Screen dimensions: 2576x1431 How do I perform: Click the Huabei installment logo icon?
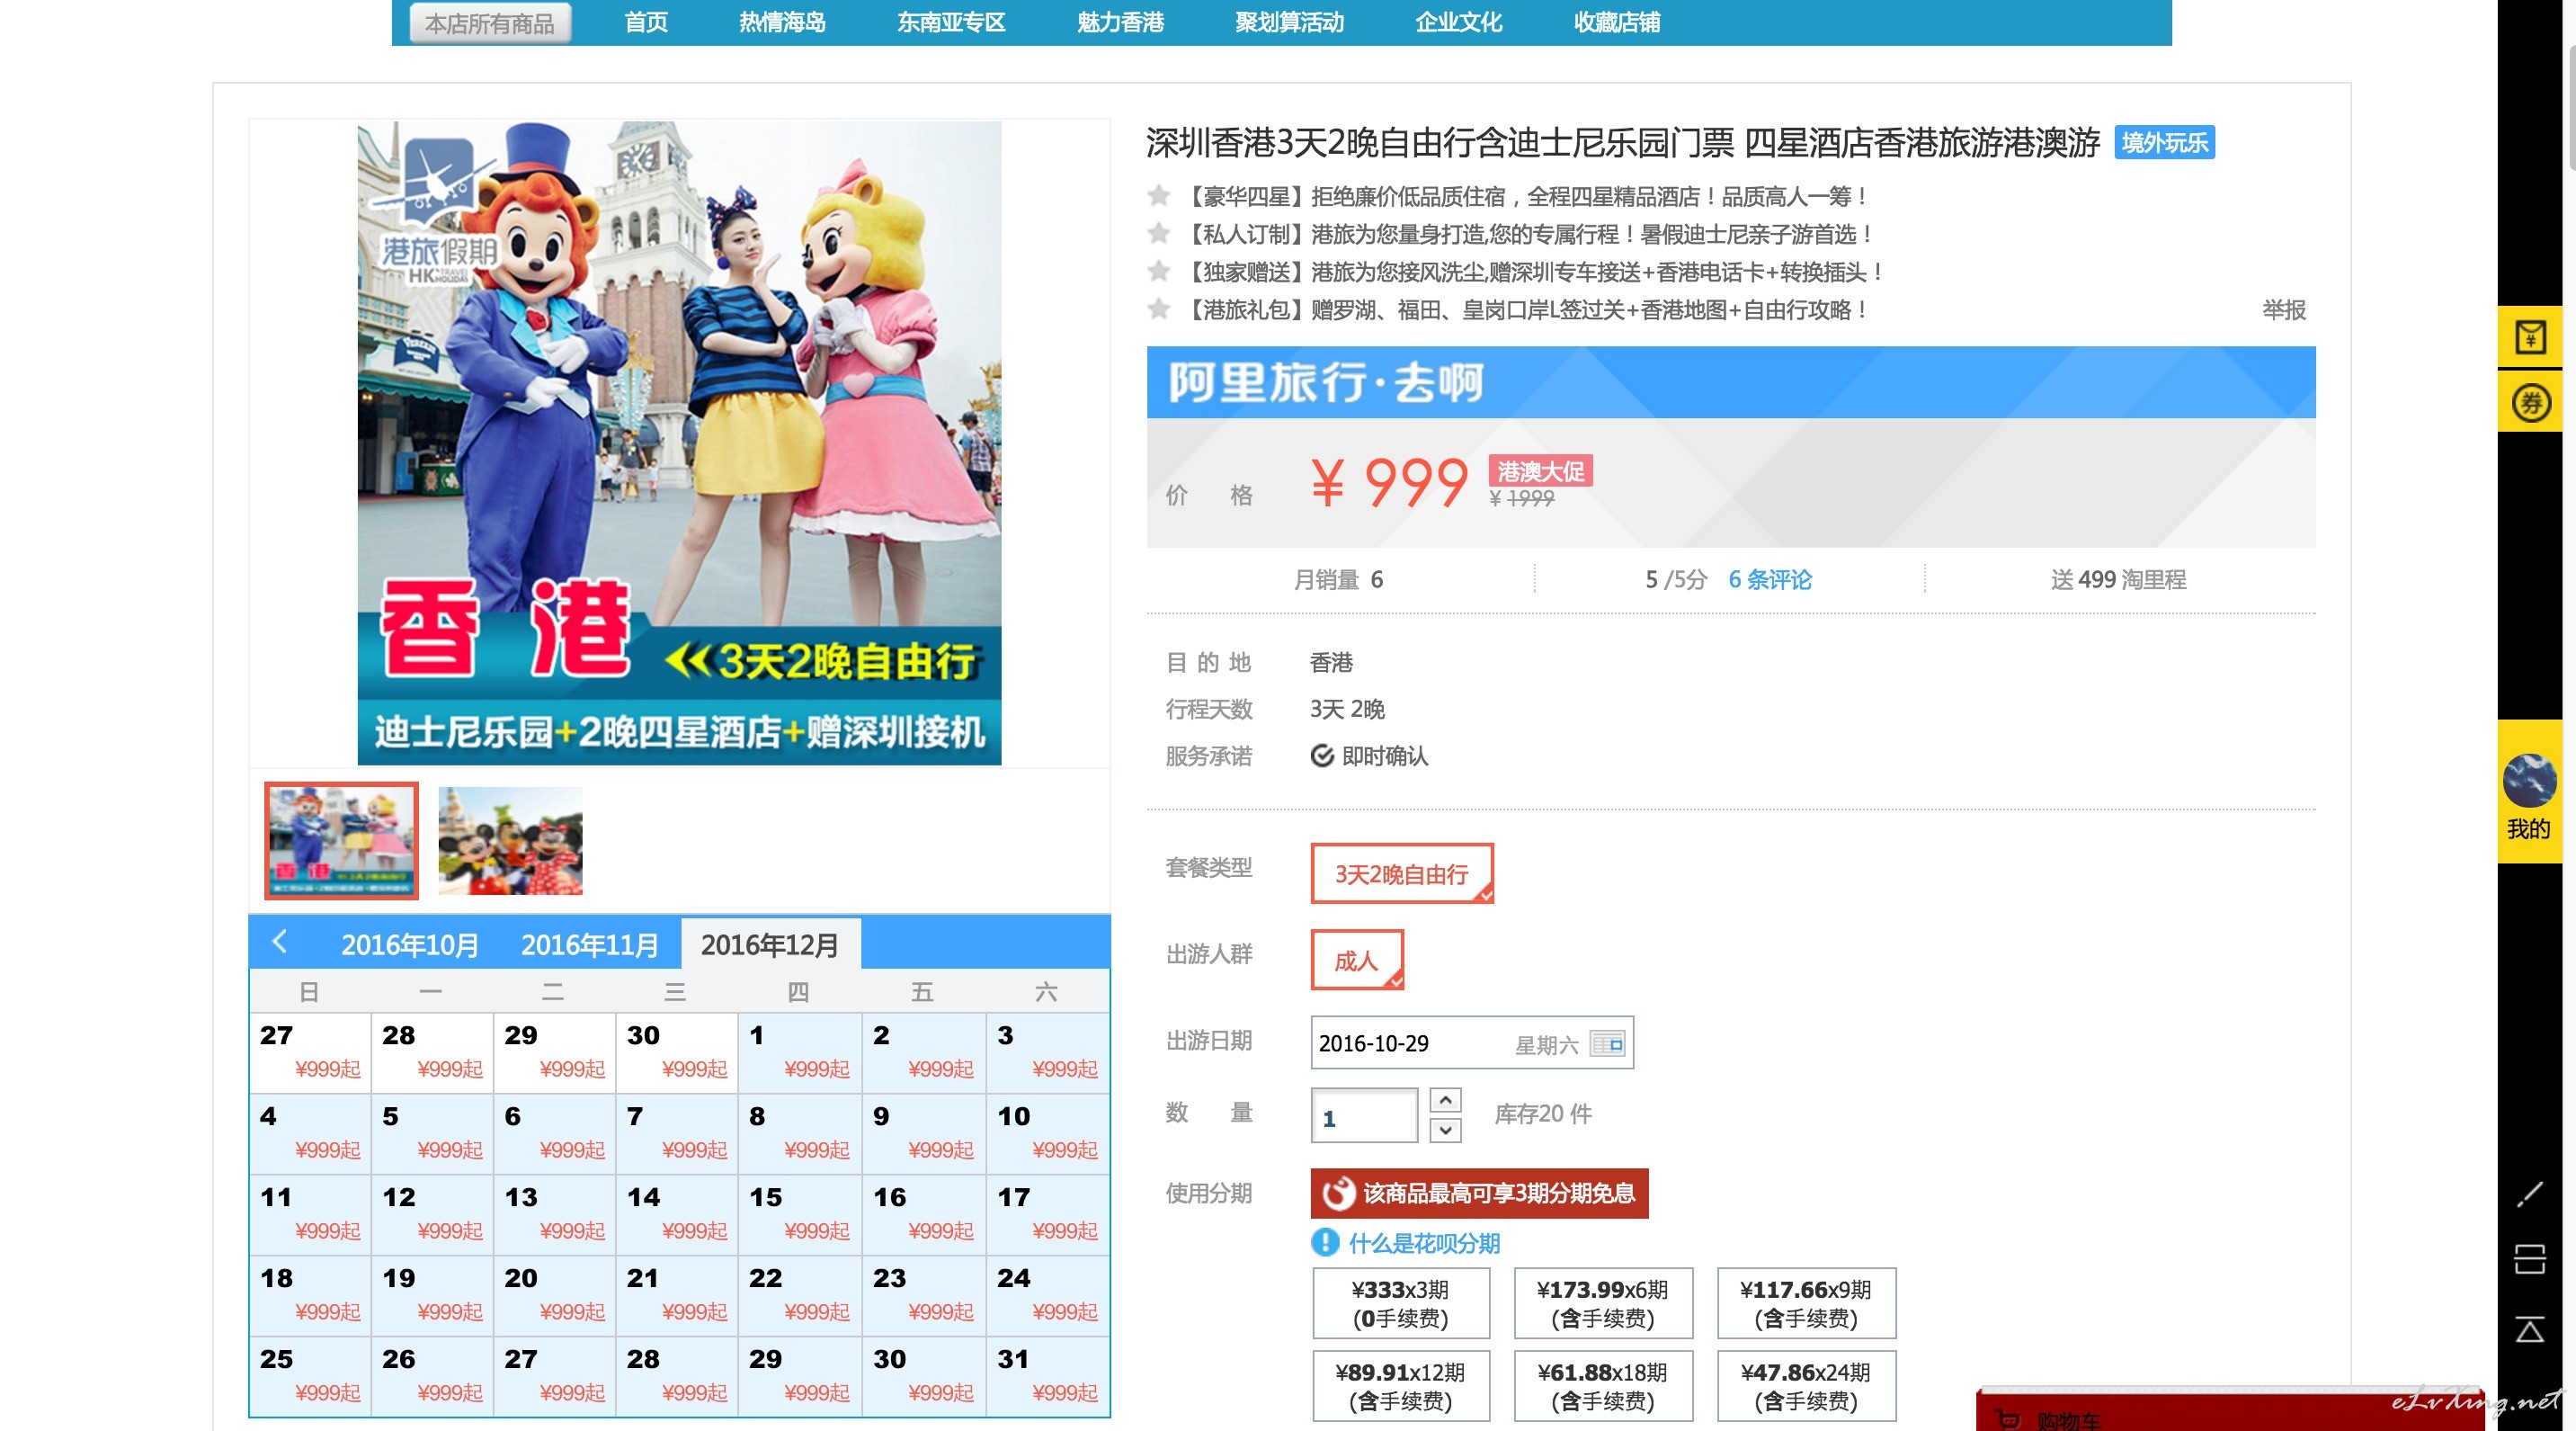pos(1337,1193)
